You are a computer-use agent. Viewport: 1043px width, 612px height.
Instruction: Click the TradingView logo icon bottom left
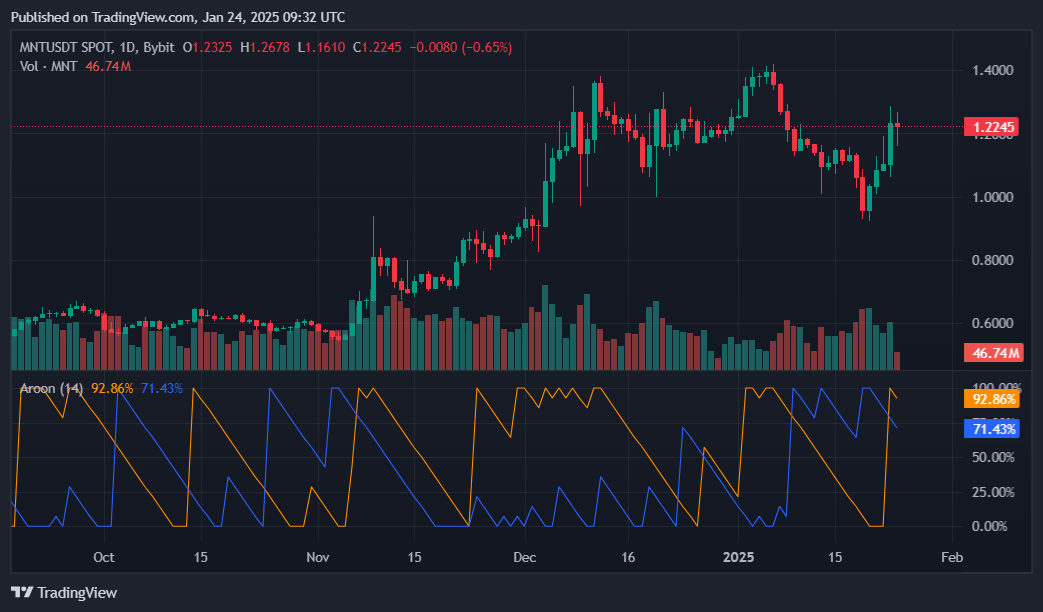22,592
